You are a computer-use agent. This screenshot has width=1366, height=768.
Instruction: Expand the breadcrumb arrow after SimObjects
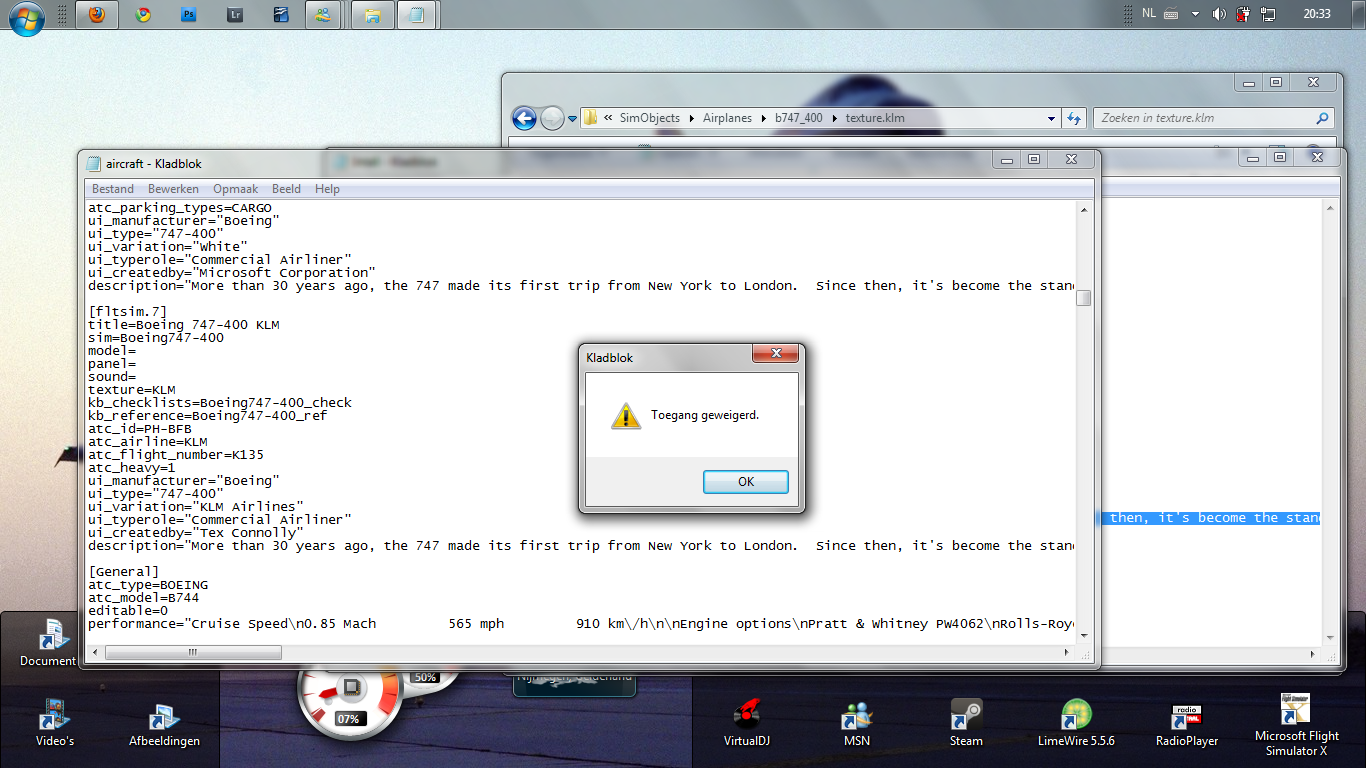click(x=690, y=118)
